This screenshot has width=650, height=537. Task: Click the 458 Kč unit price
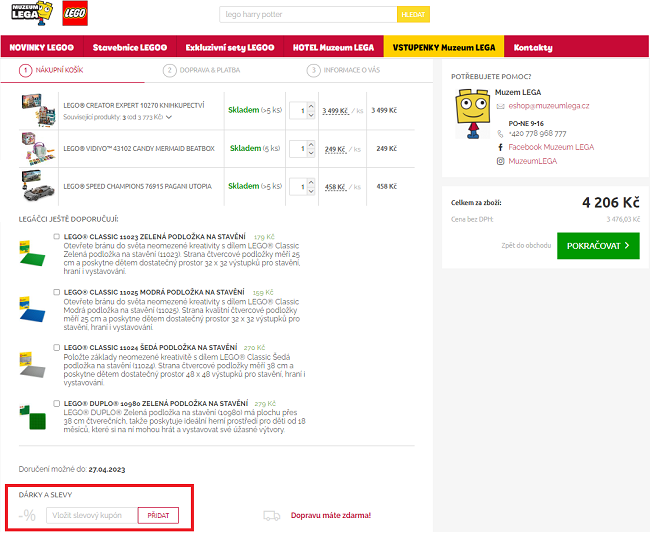pos(335,187)
